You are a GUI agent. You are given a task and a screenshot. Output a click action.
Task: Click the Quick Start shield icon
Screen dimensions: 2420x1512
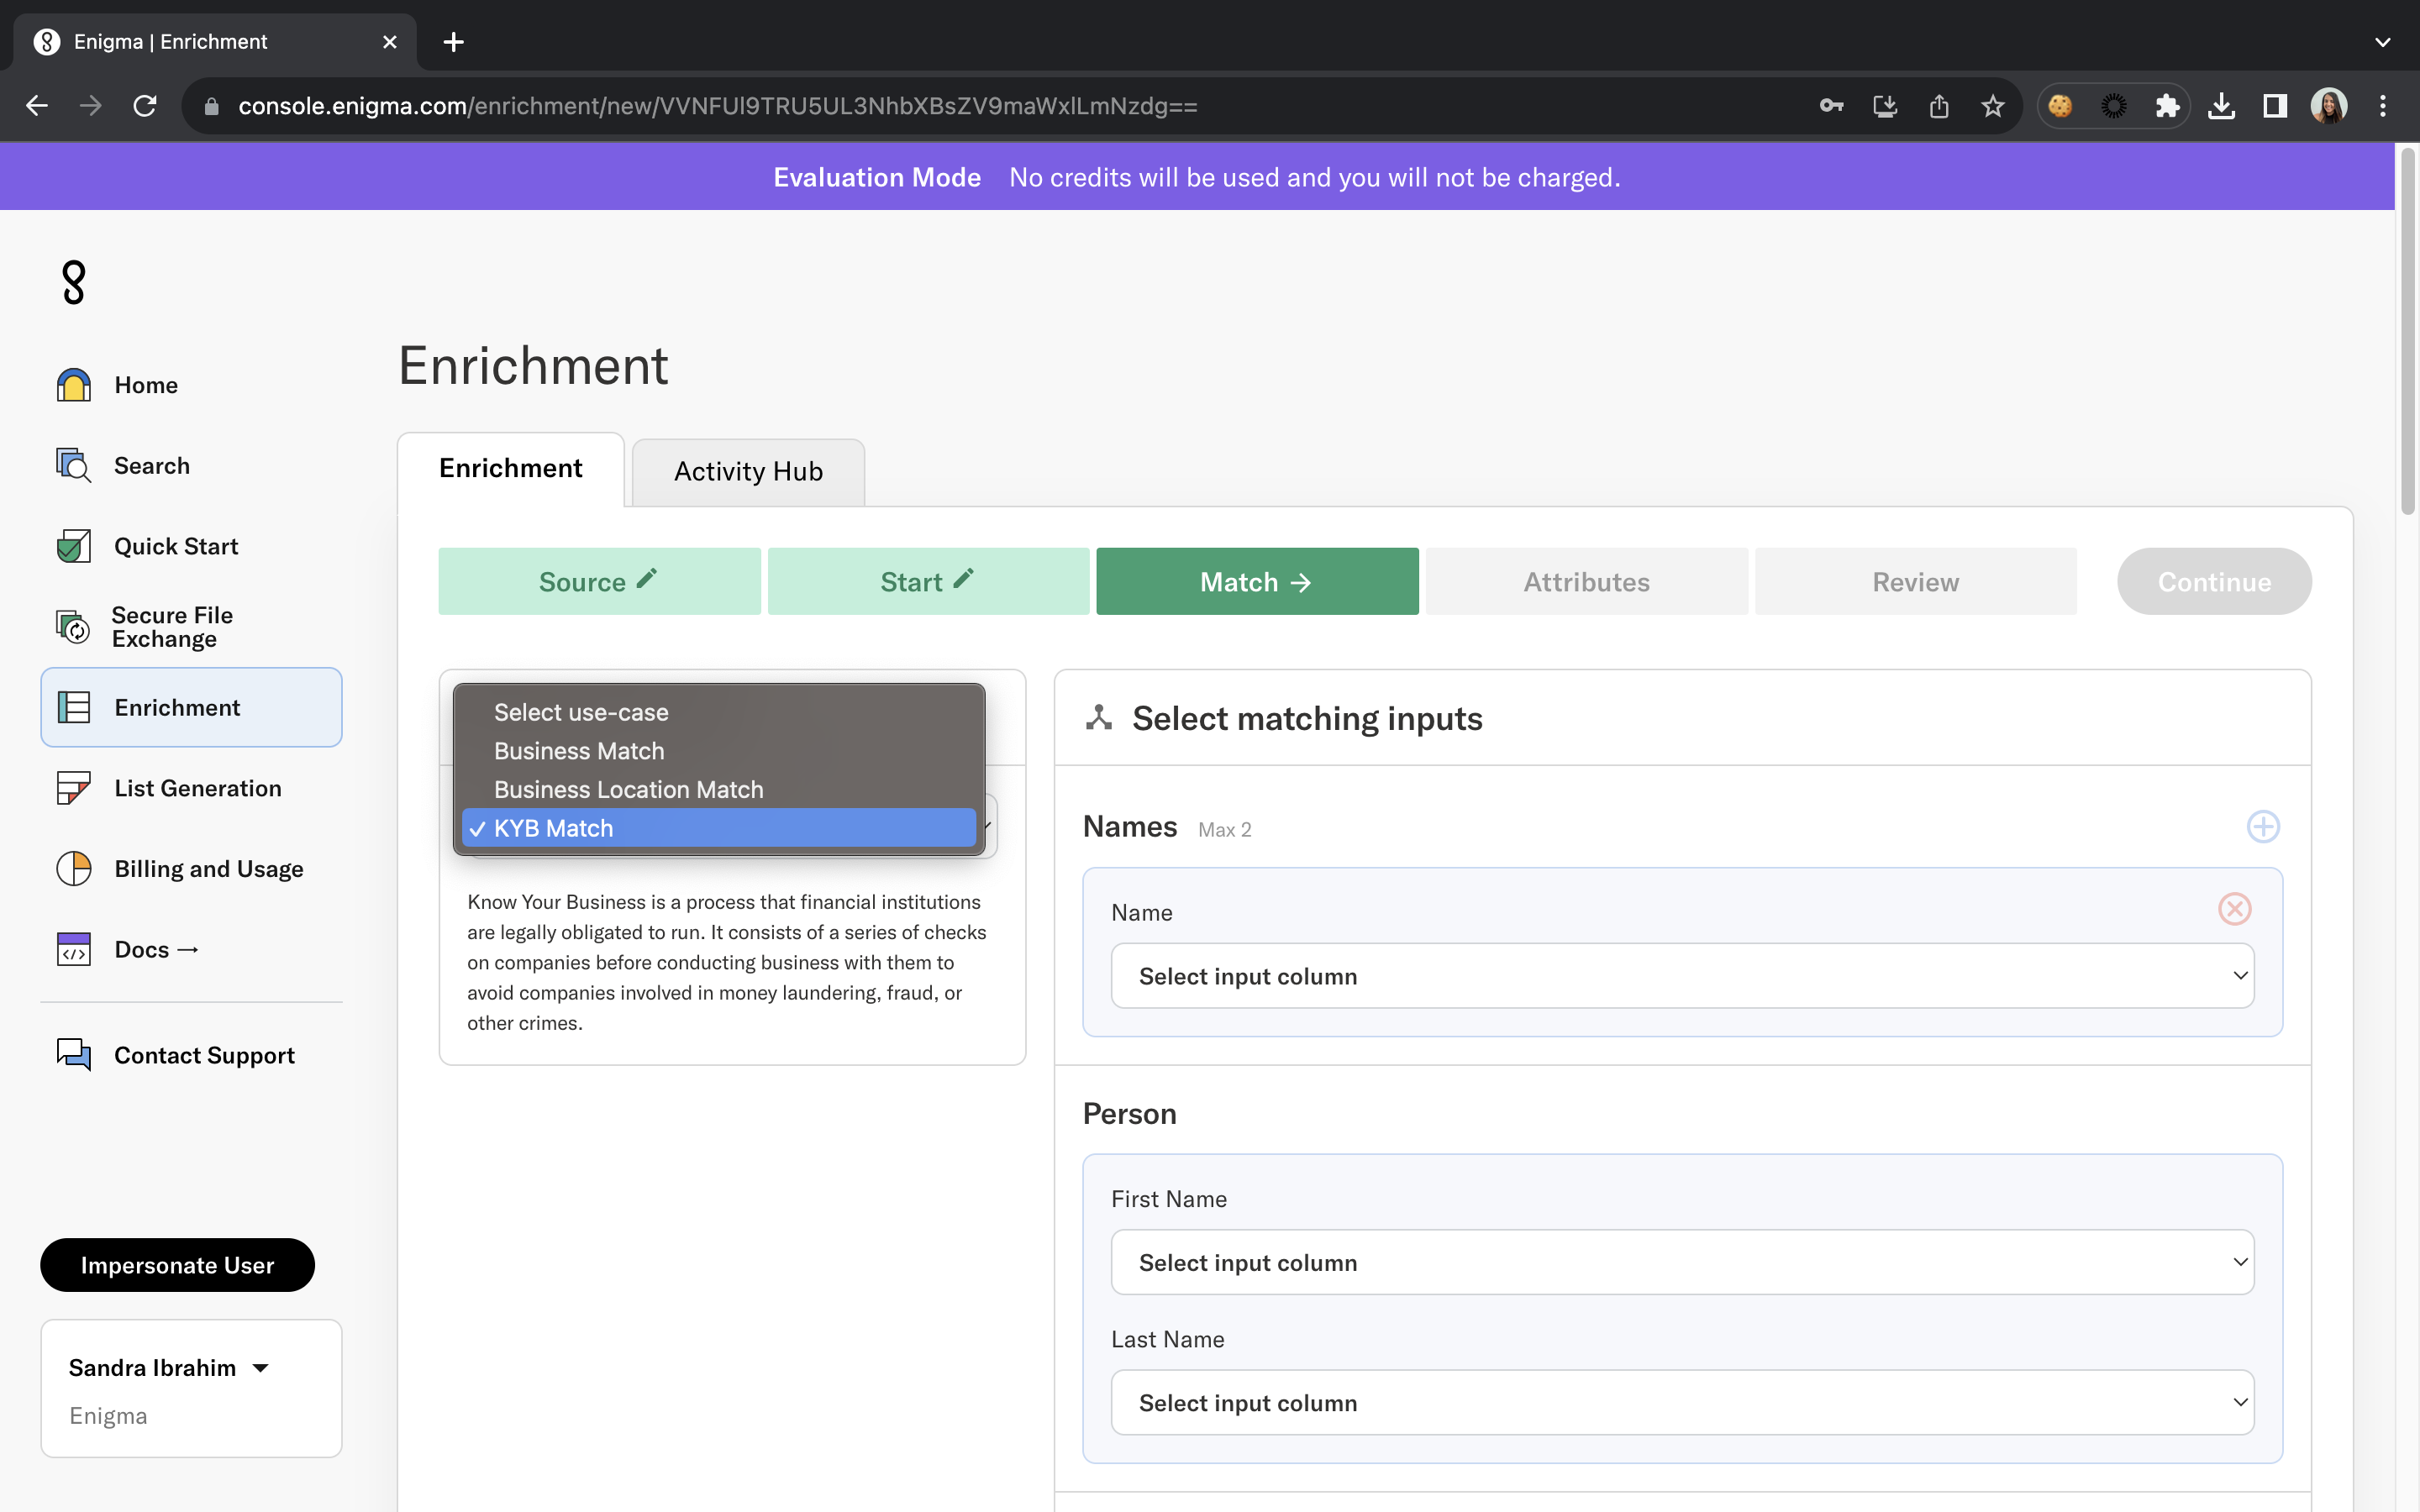pos(73,546)
